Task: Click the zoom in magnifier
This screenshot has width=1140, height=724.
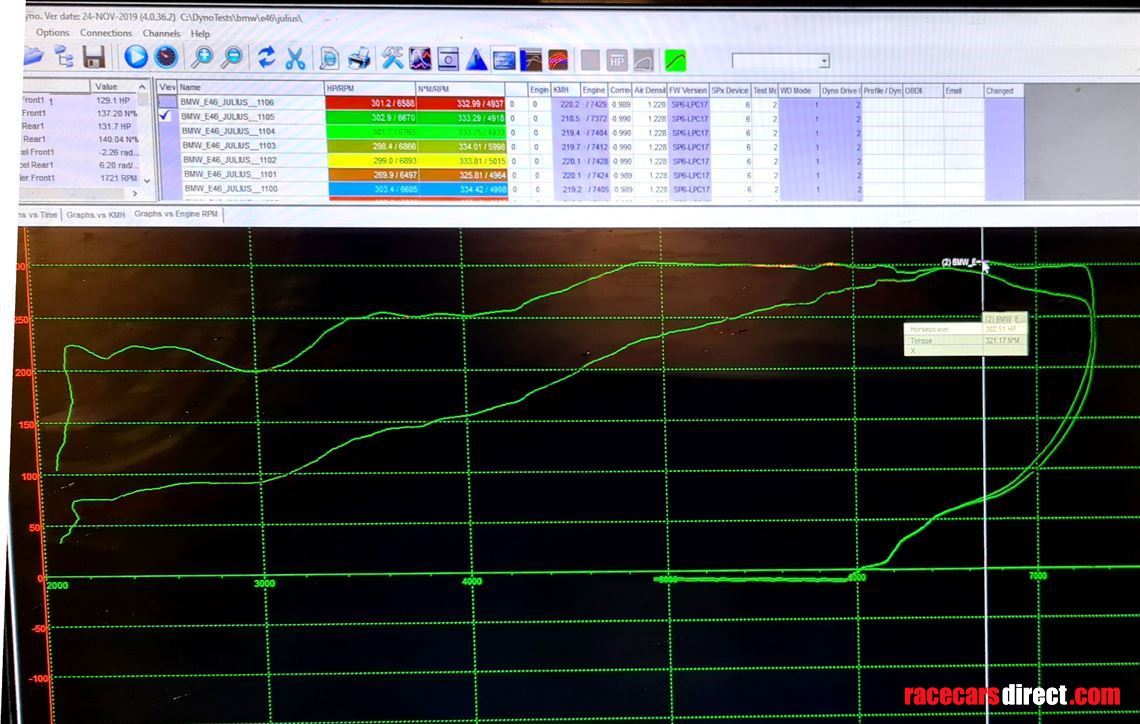Action: [201, 58]
